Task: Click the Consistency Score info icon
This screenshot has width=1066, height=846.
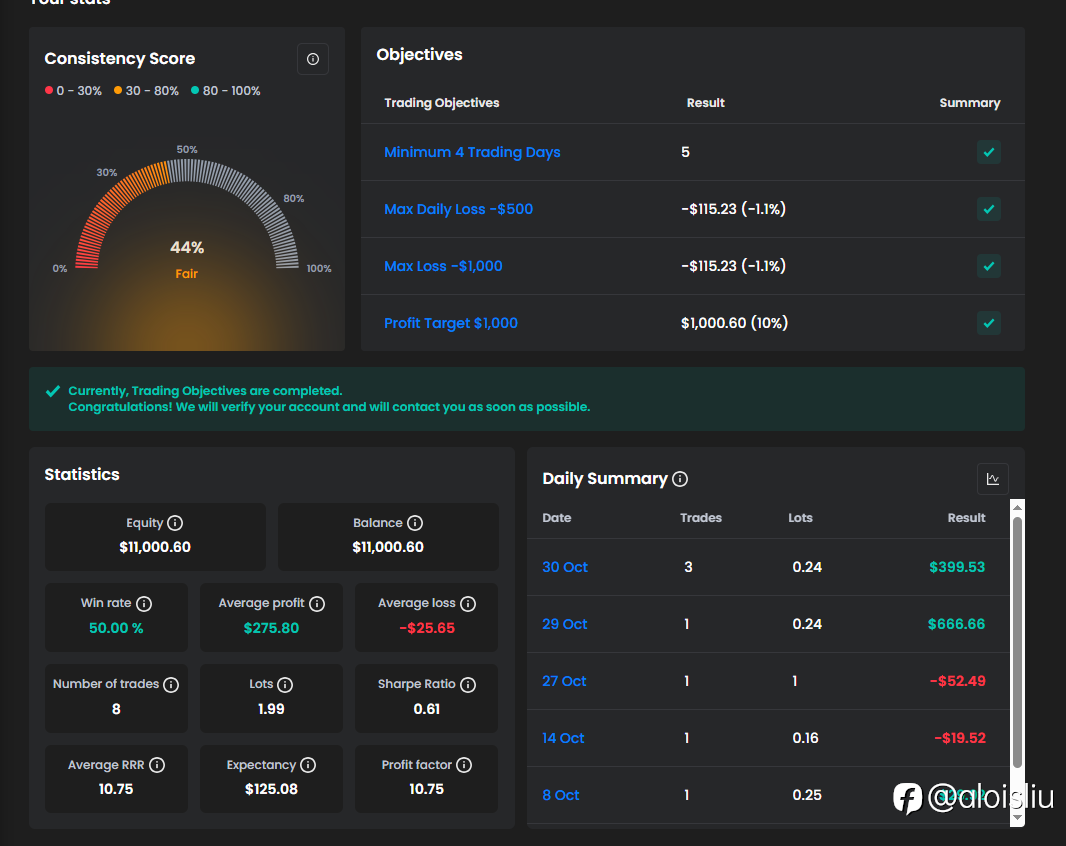Action: click(x=313, y=60)
